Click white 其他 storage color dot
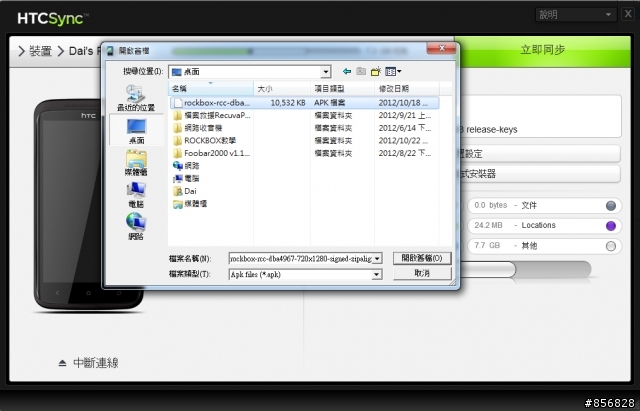 click(x=611, y=246)
